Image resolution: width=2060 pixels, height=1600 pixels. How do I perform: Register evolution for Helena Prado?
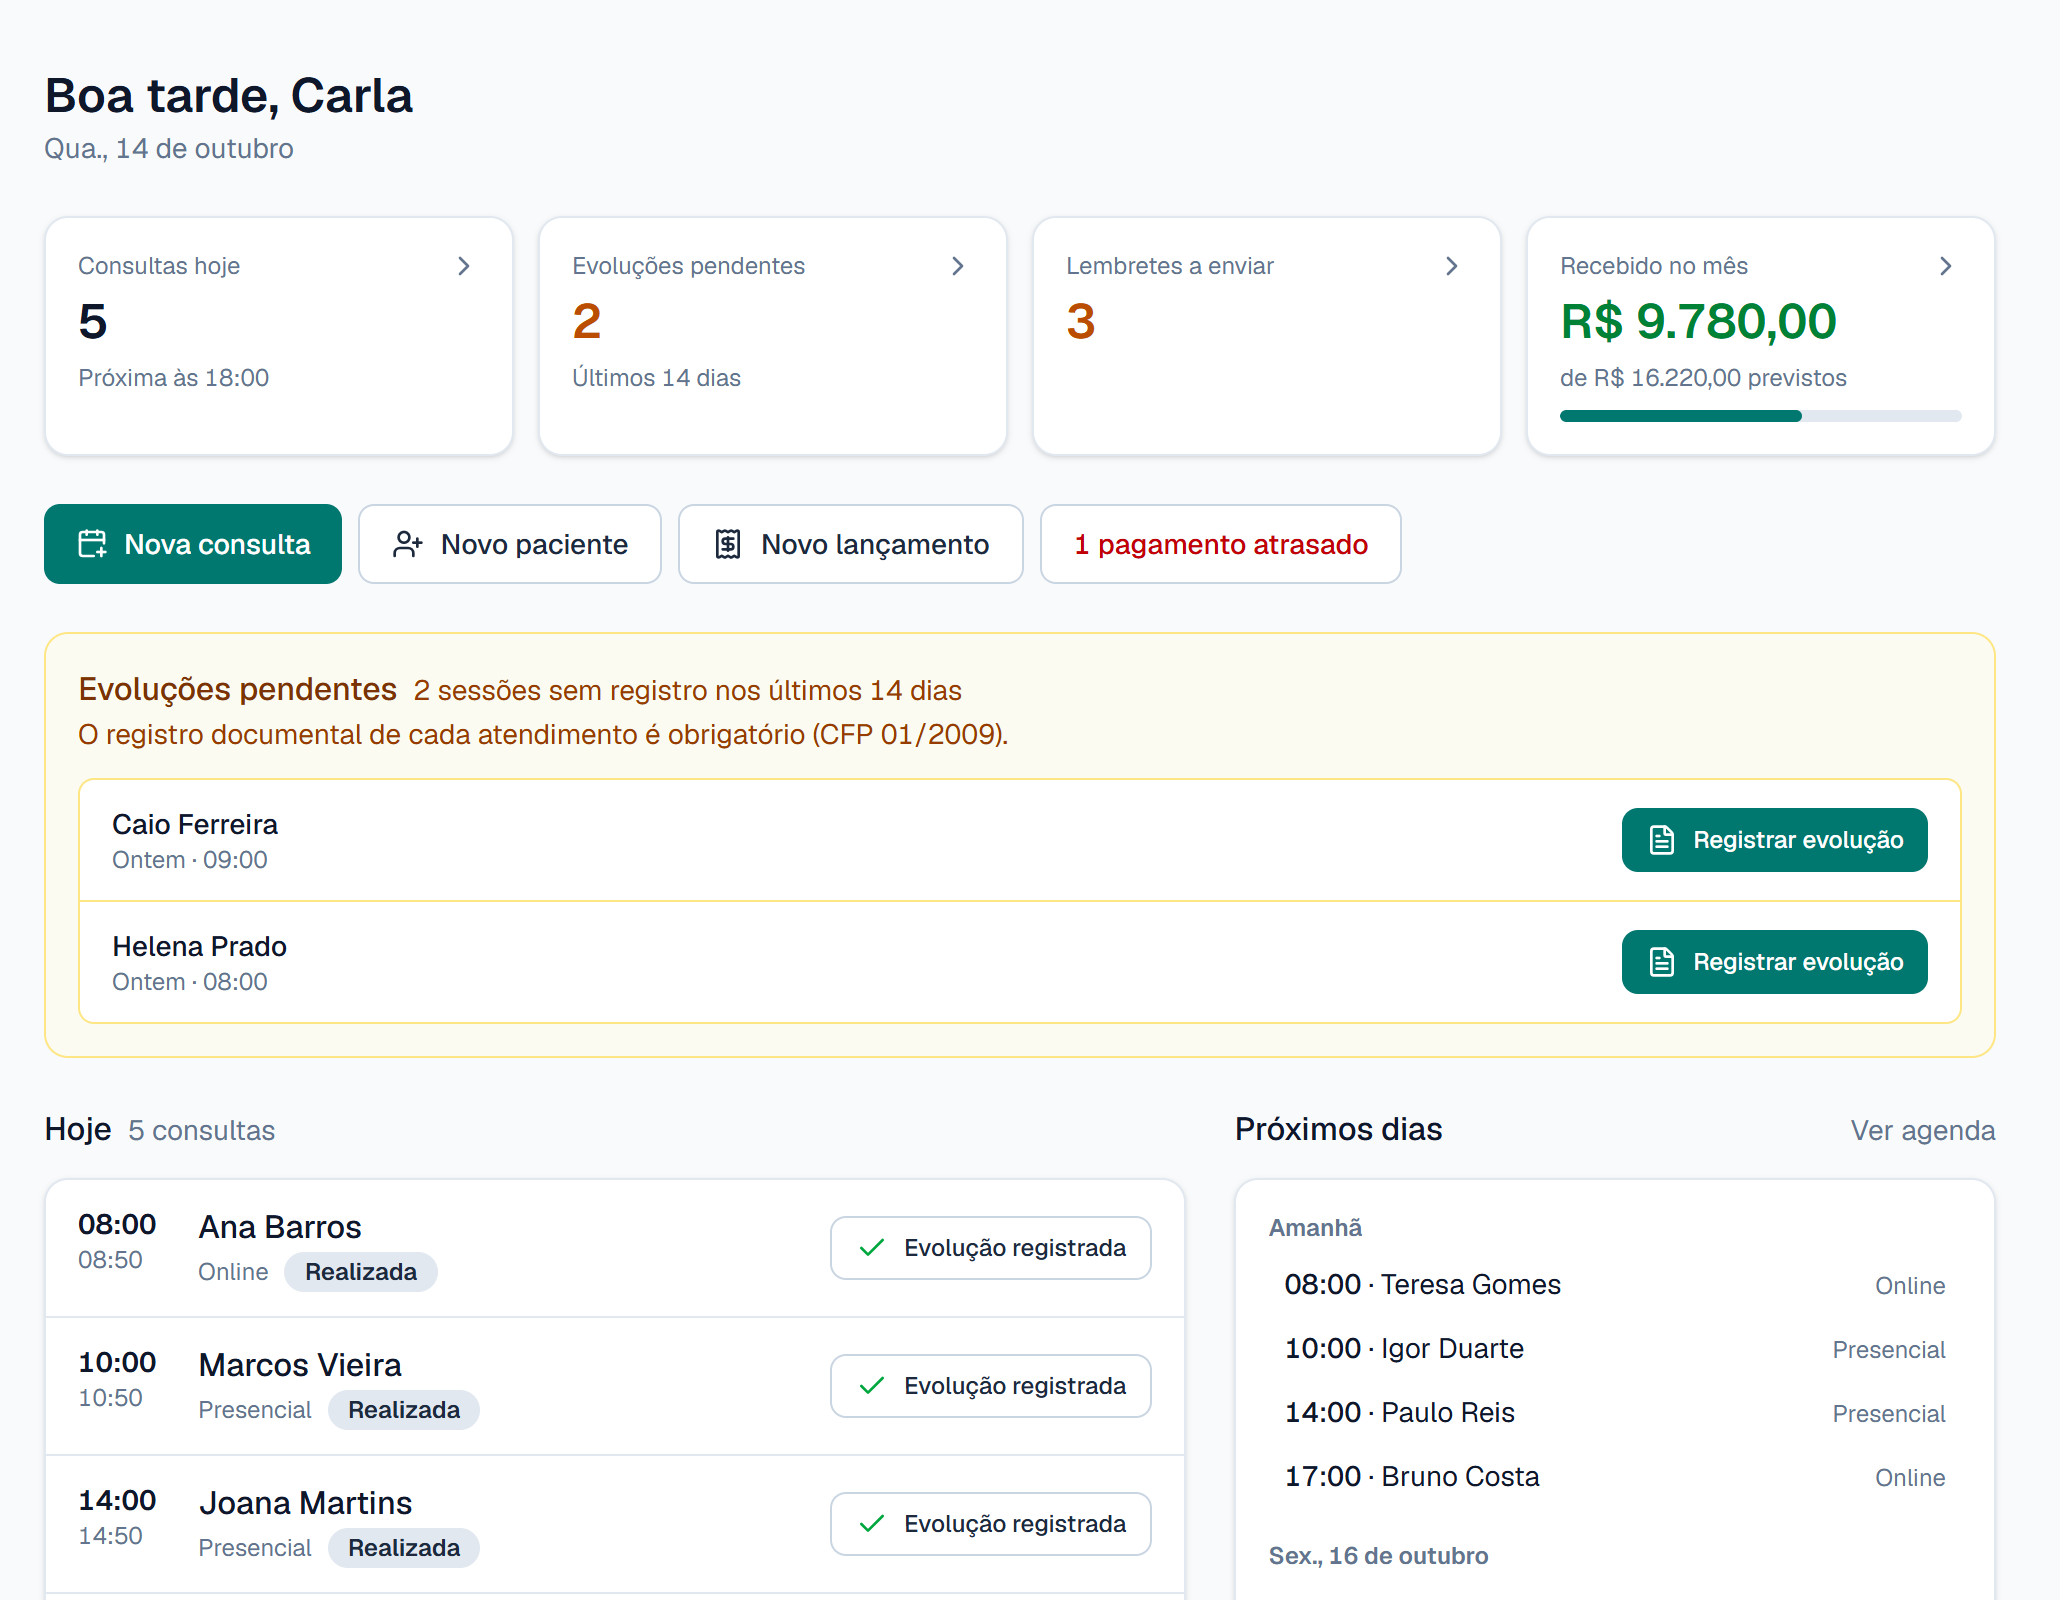(1775, 962)
